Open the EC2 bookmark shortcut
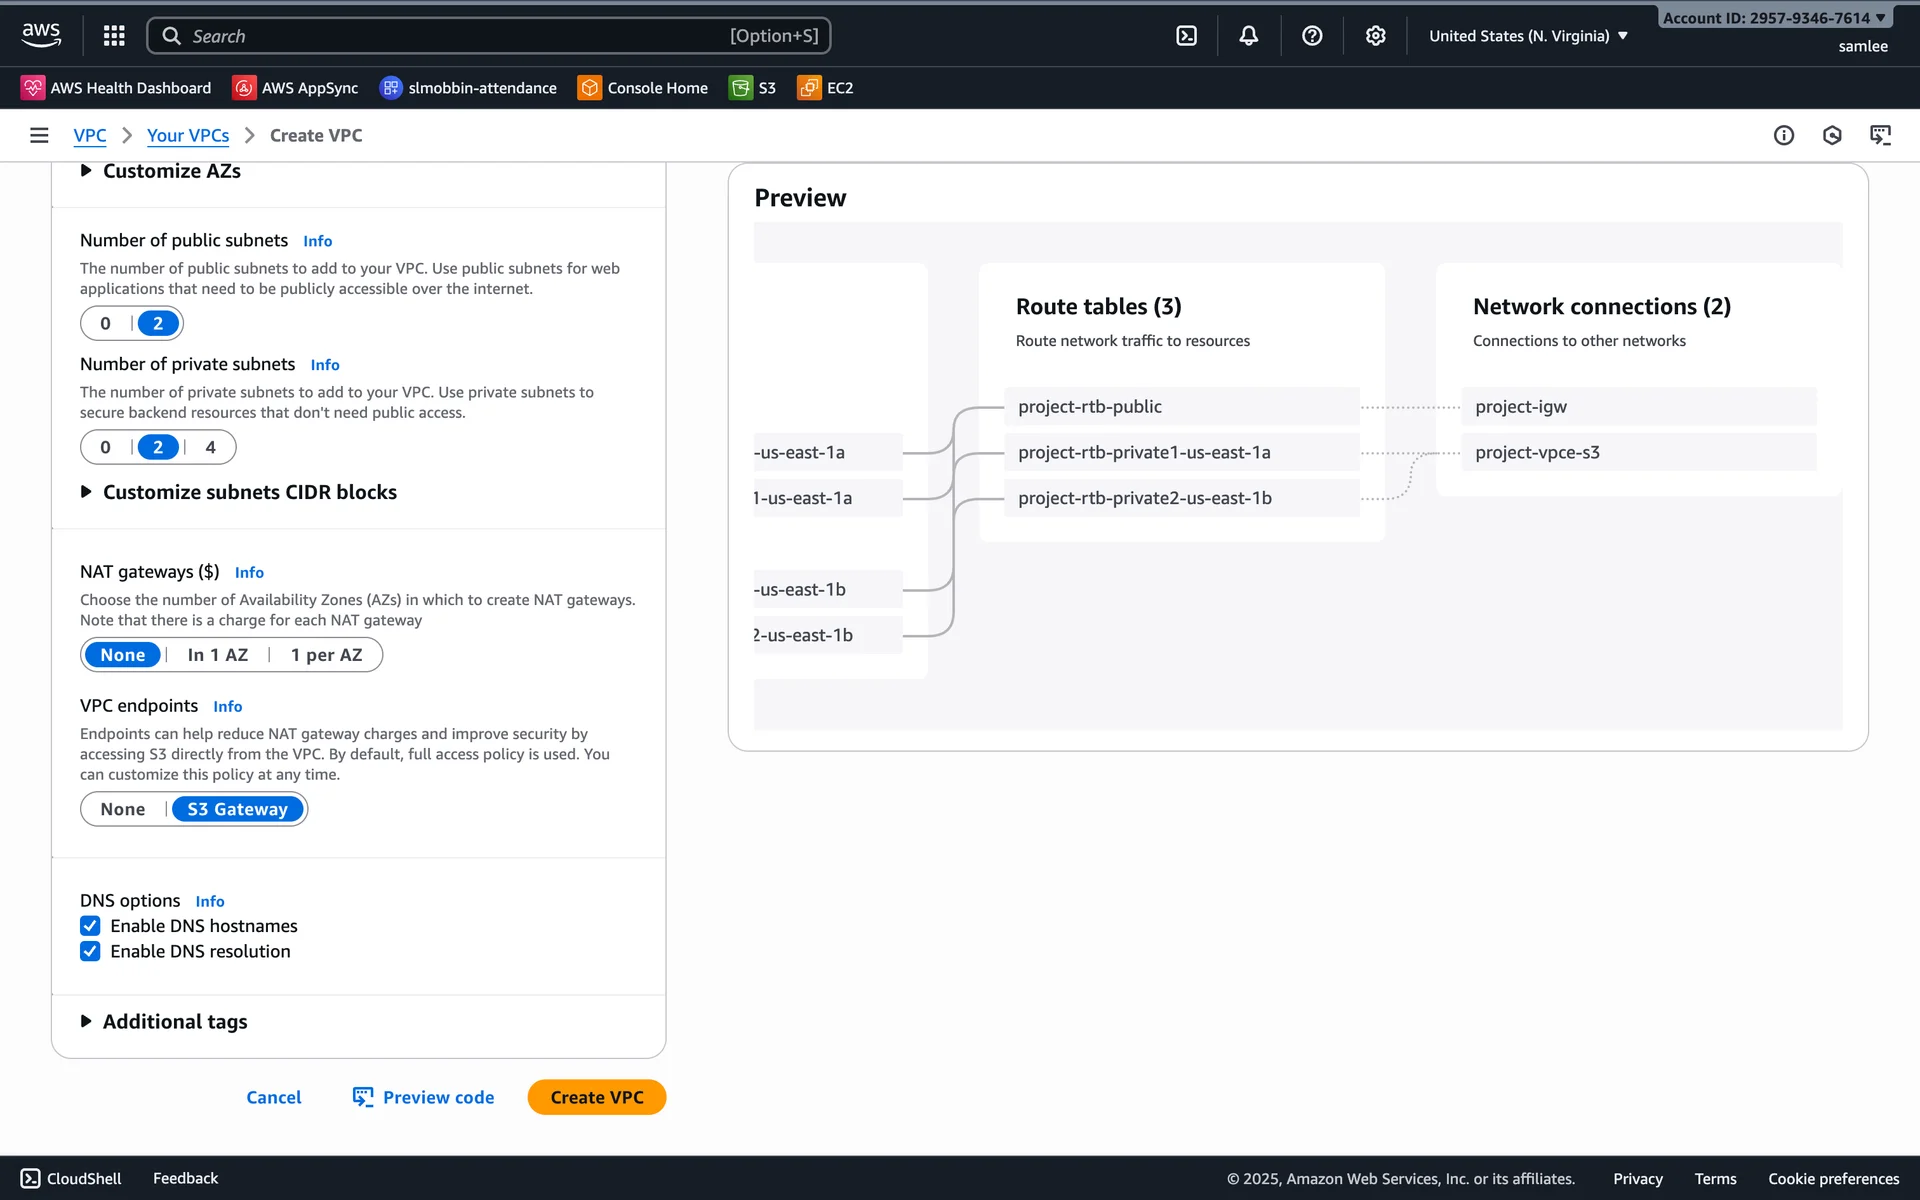The image size is (1920, 1200). [825, 88]
